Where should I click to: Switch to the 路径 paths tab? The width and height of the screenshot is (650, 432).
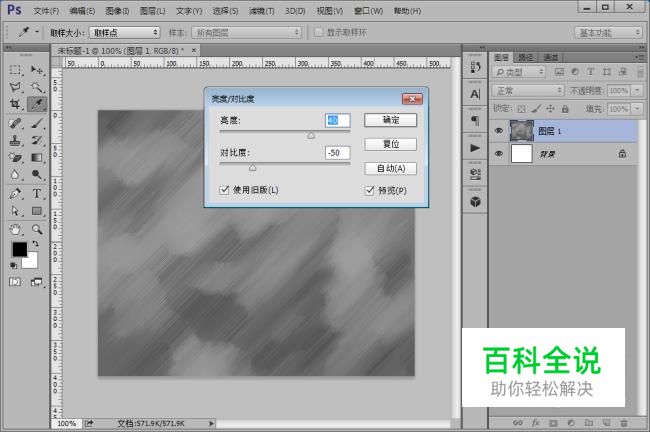point(526,57)
